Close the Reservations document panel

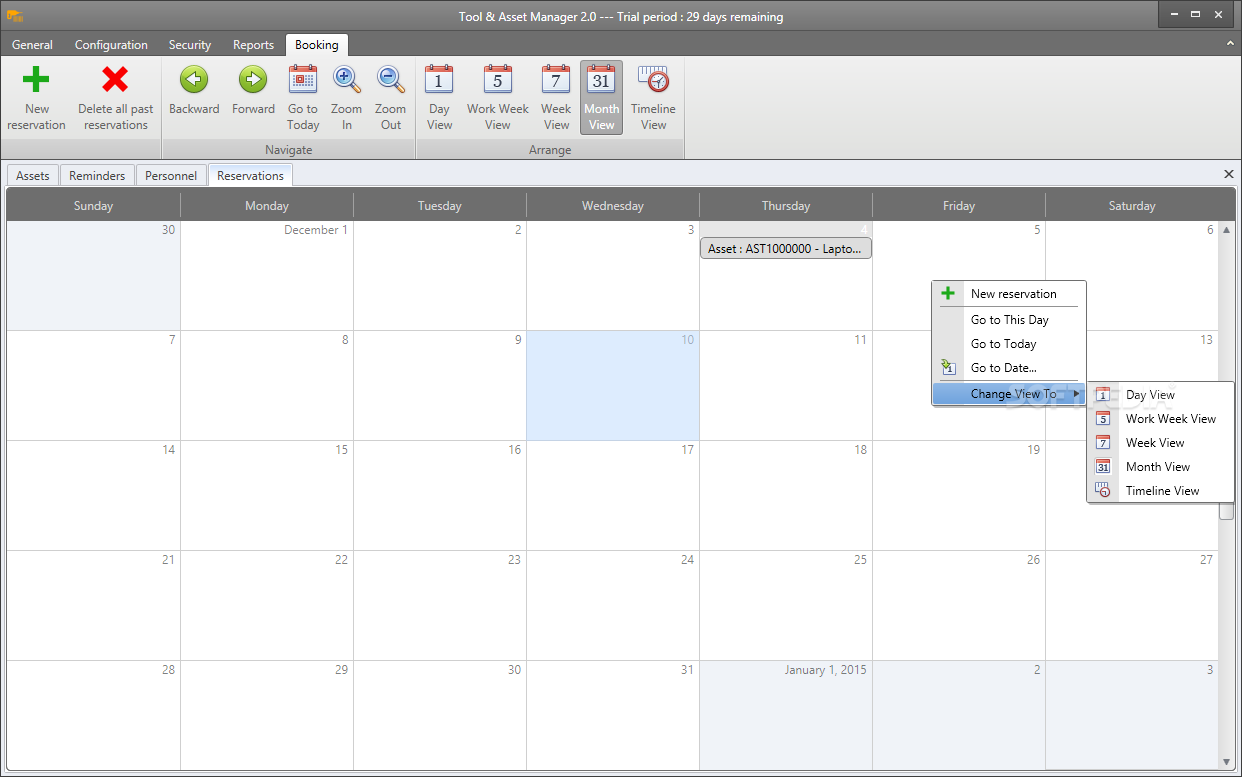(1229, 174)
